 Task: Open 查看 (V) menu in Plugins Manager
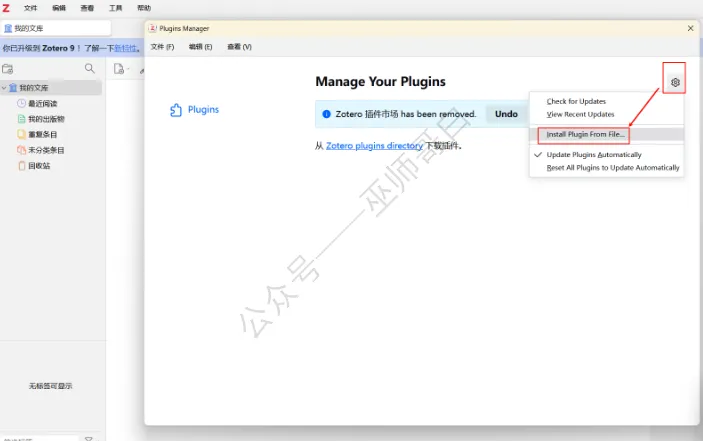(239, 47)
